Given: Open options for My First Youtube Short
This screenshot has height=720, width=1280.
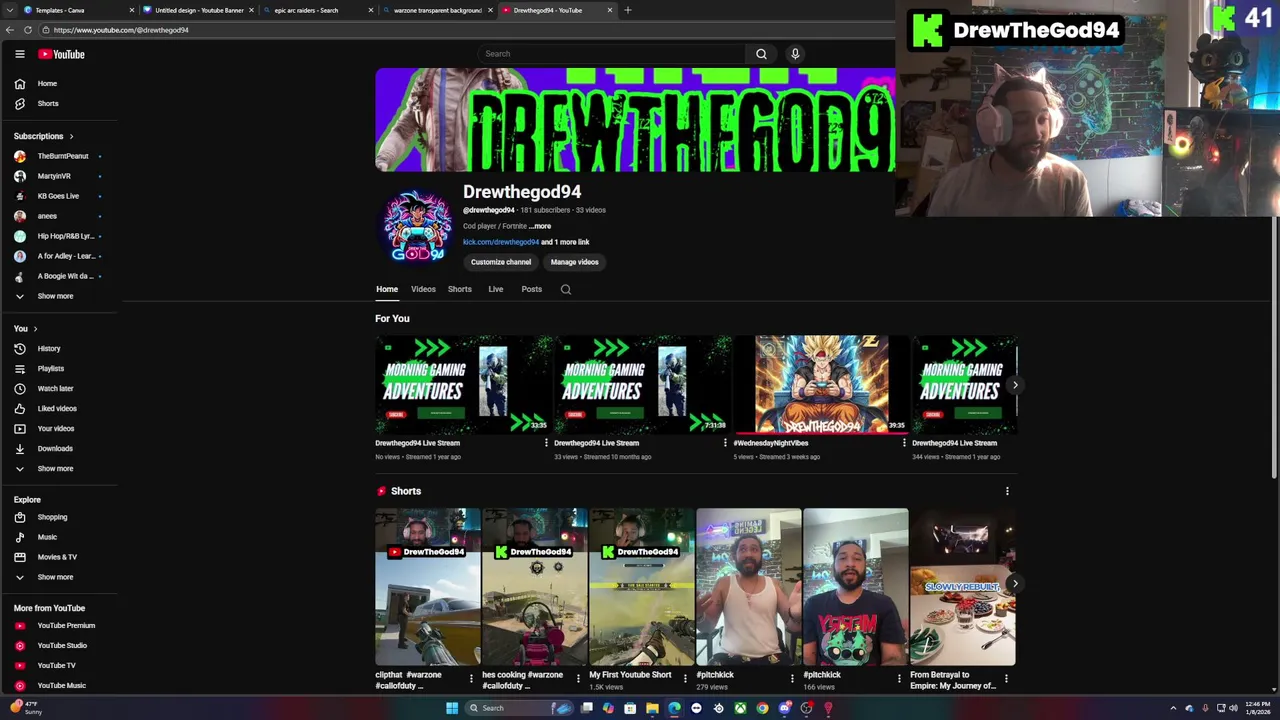Looking at the screenshot, I should (x=685, y=678).
